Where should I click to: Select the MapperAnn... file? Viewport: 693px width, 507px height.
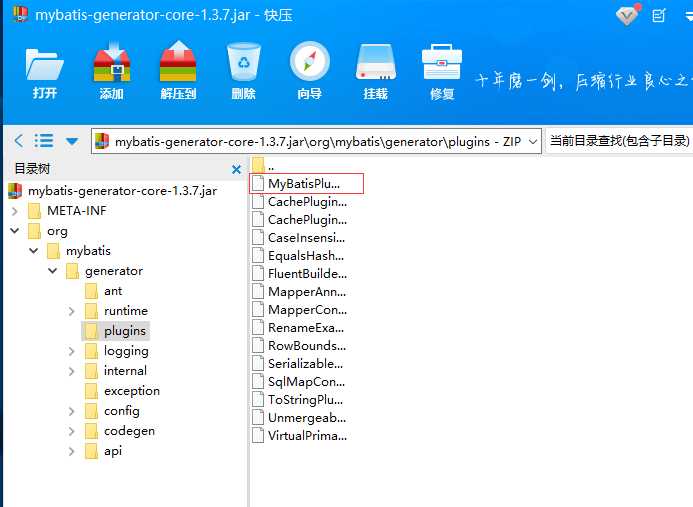pyautogui.click(x=300, y=292)
